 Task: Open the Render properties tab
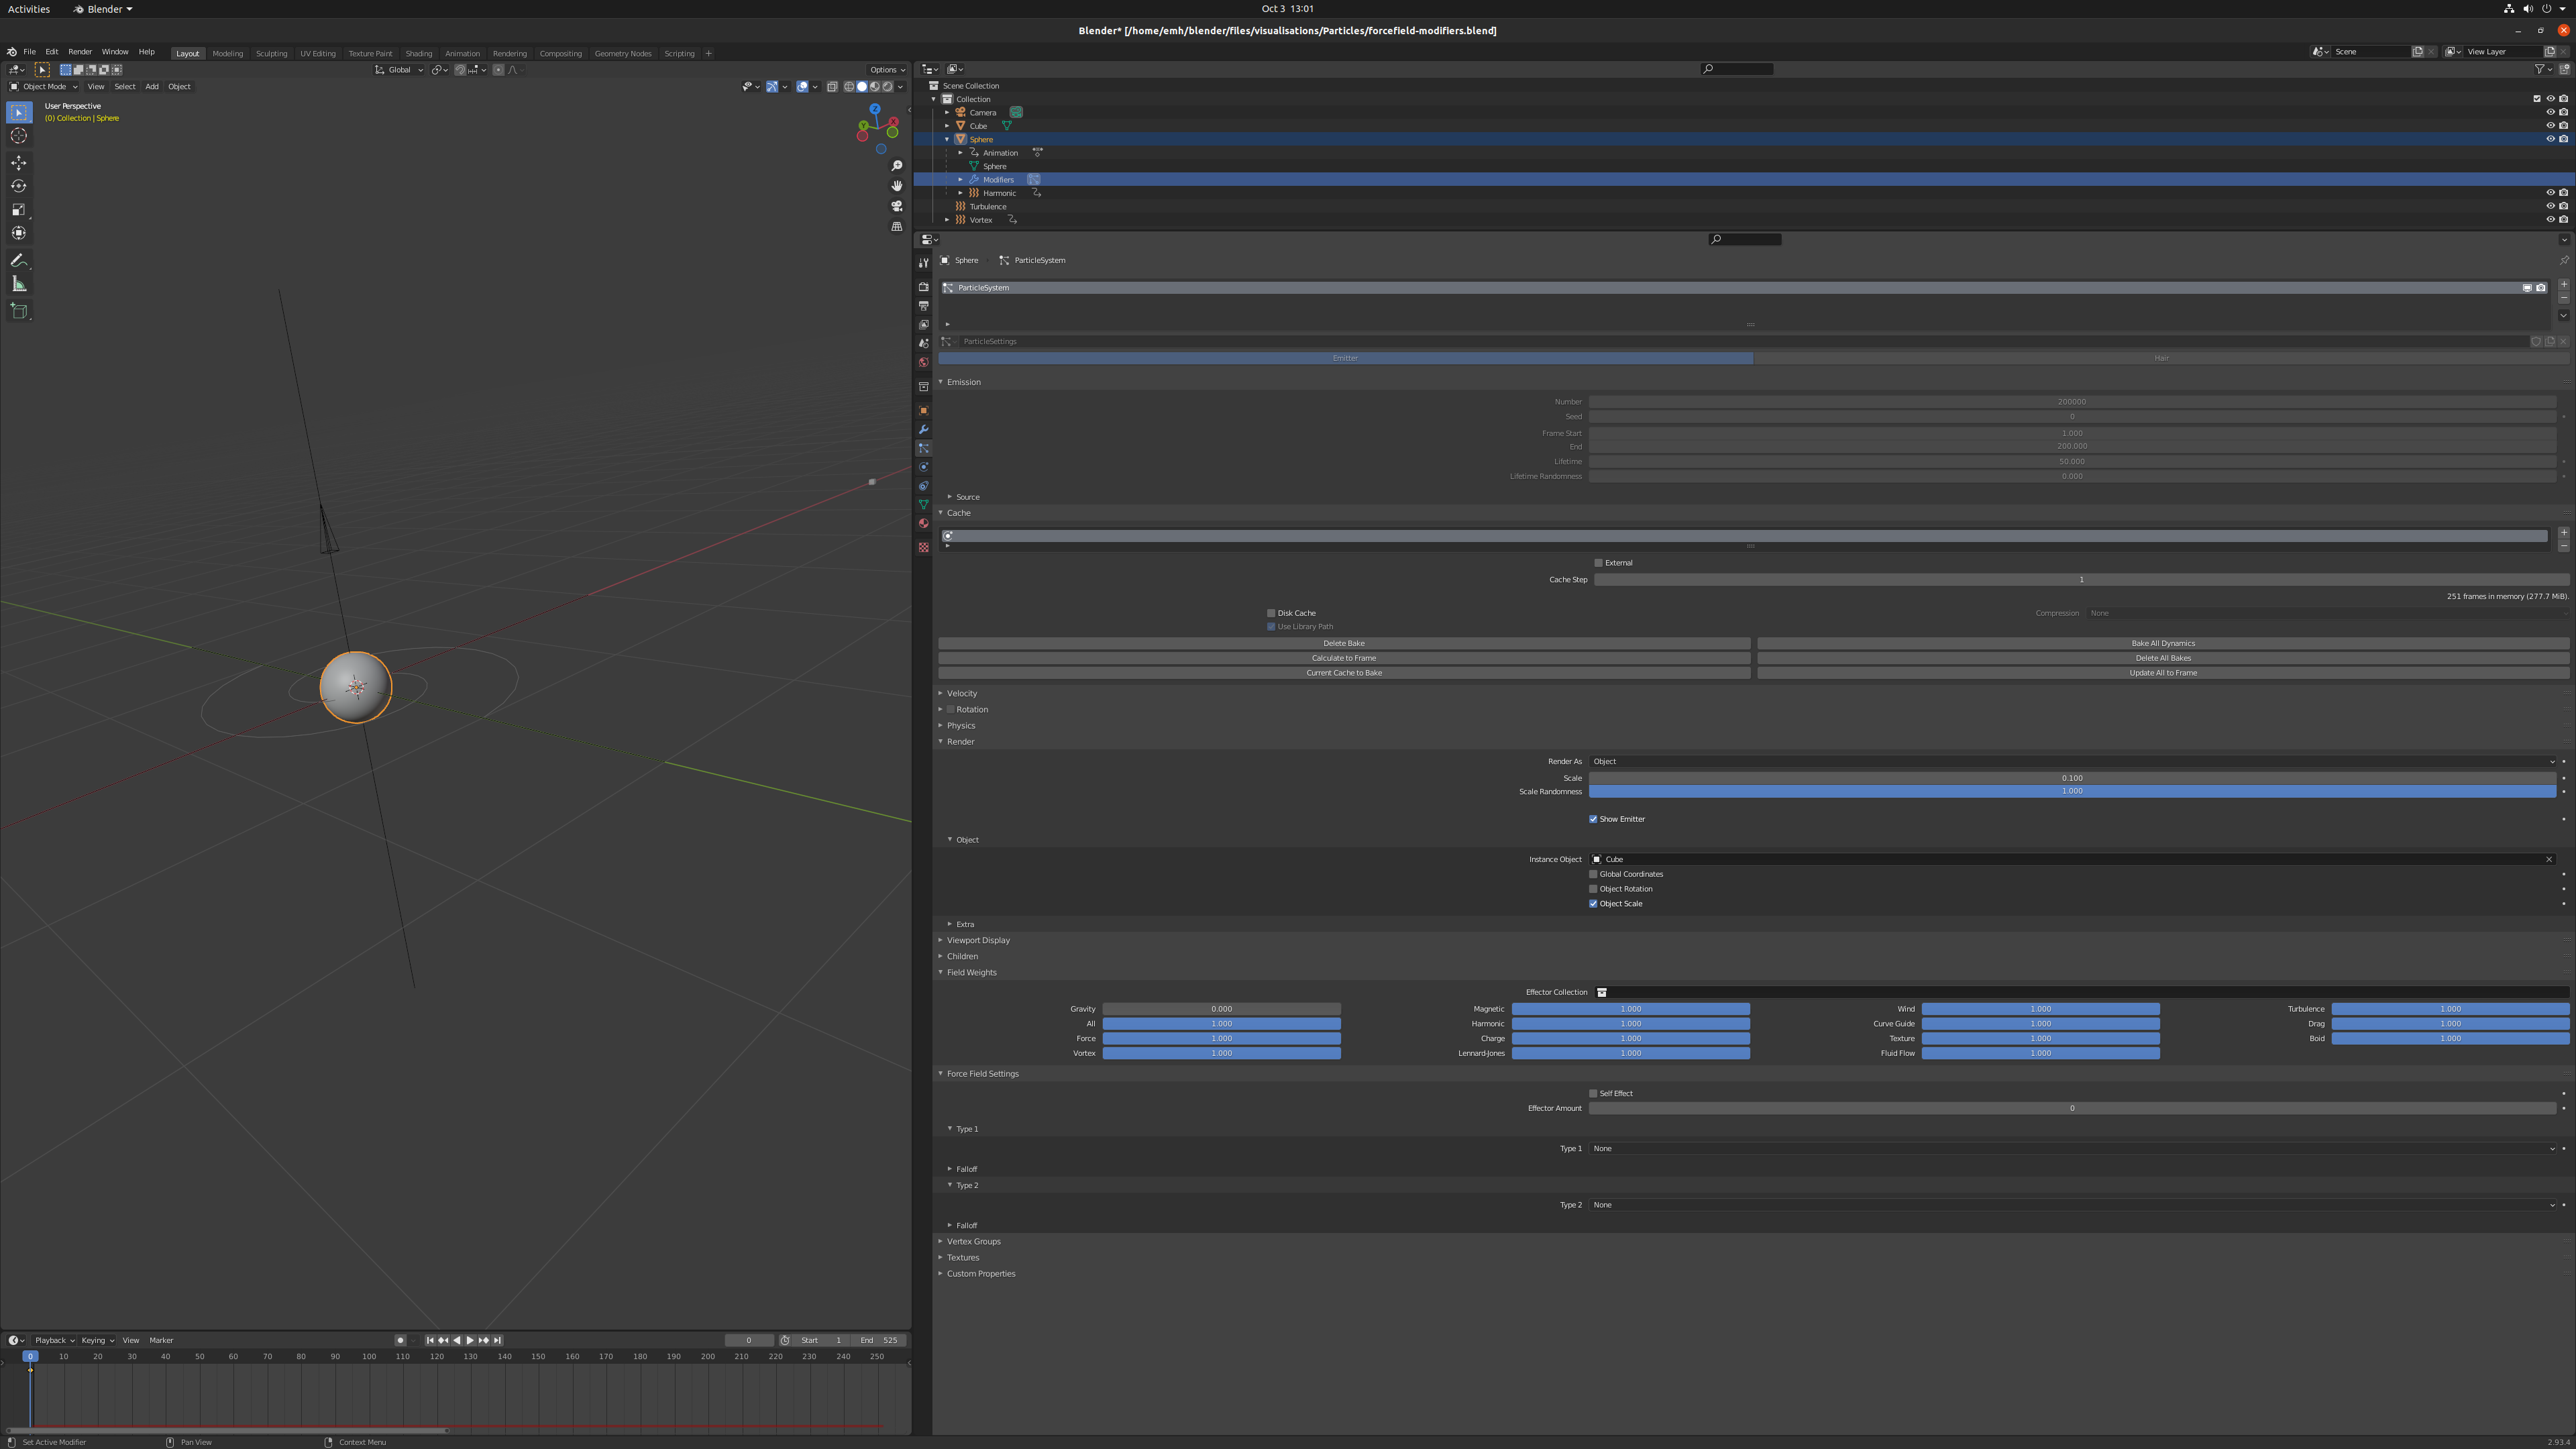[x=923, y=287]
